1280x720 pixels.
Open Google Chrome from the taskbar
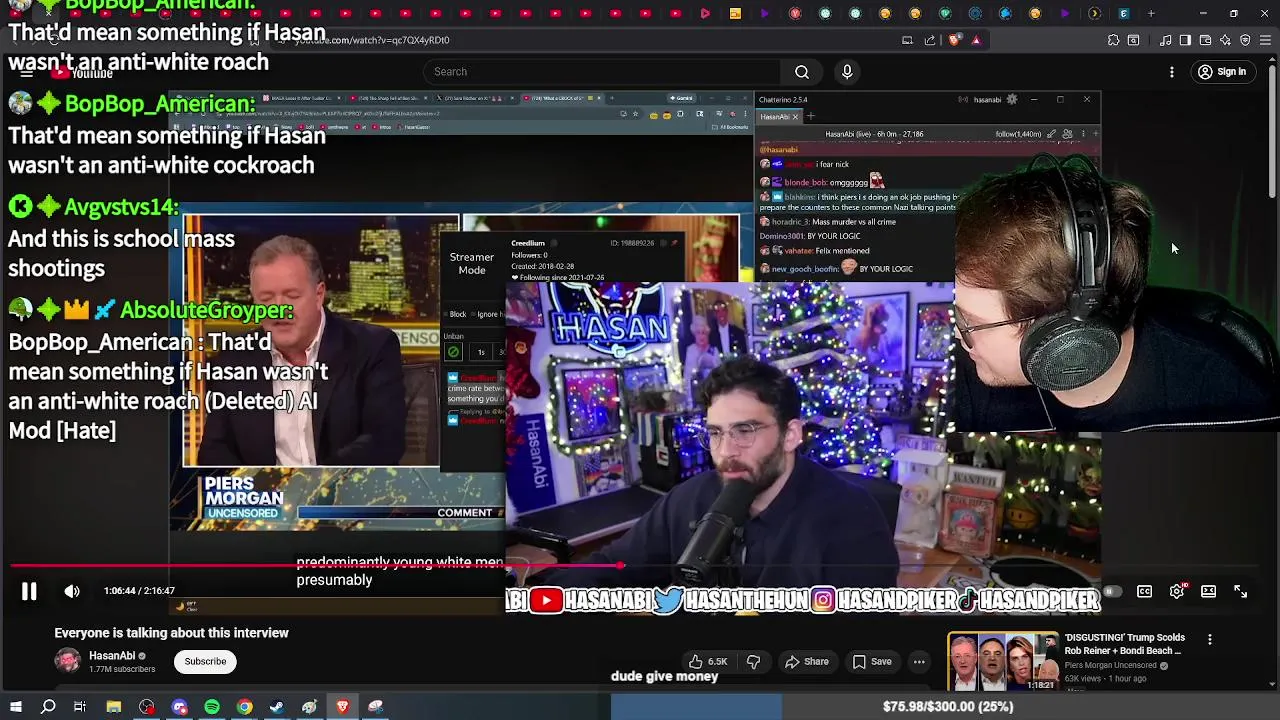click(244, 707)
